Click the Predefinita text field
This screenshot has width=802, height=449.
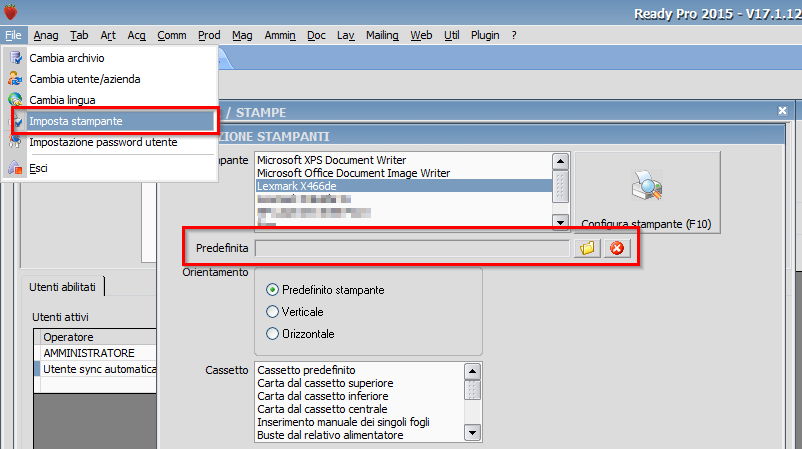click(412, 248)
